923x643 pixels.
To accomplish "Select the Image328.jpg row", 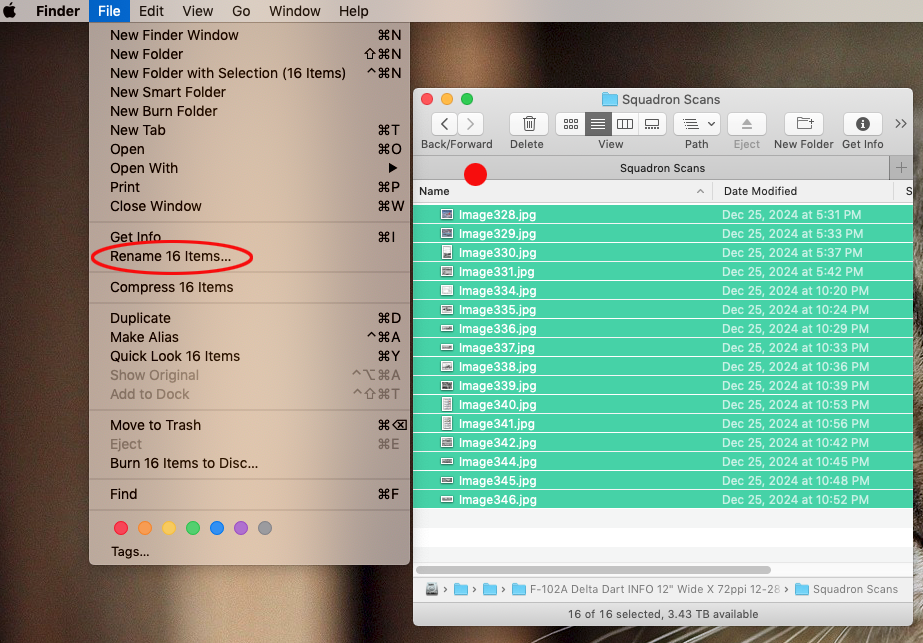I will [x=663, y=214].
